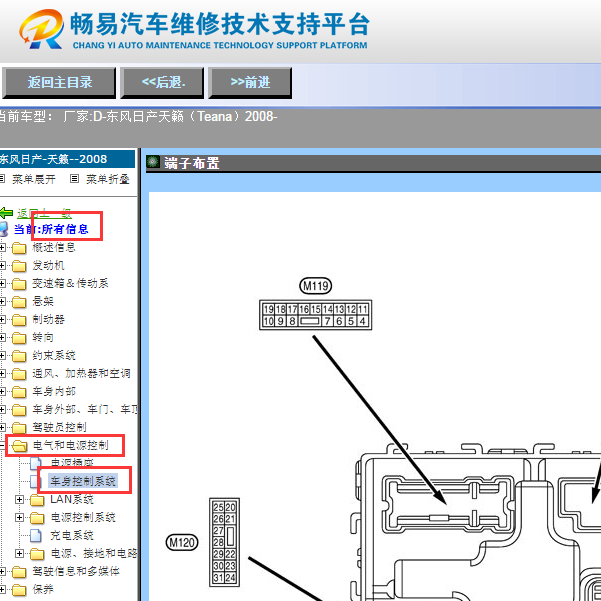Viewport: 601px width, 601px height.
Task: Click the 端子布置 header icon
Action: (x=153, y=162)
